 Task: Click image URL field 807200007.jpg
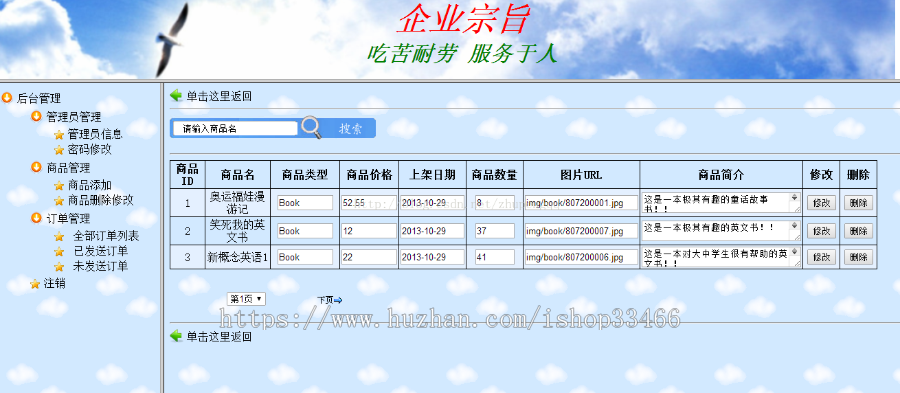[x=581, y=231]
